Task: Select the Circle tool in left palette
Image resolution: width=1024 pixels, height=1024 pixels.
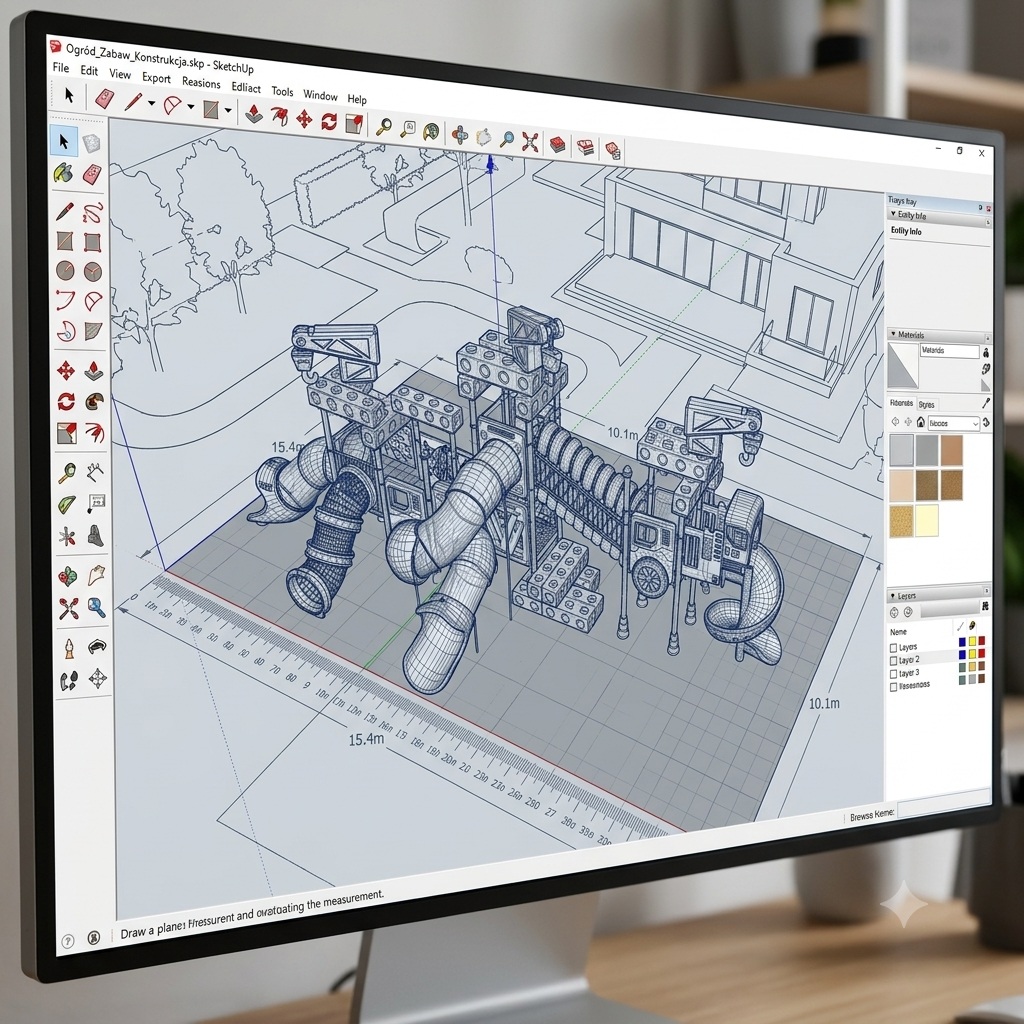Action: pos(65,270)
